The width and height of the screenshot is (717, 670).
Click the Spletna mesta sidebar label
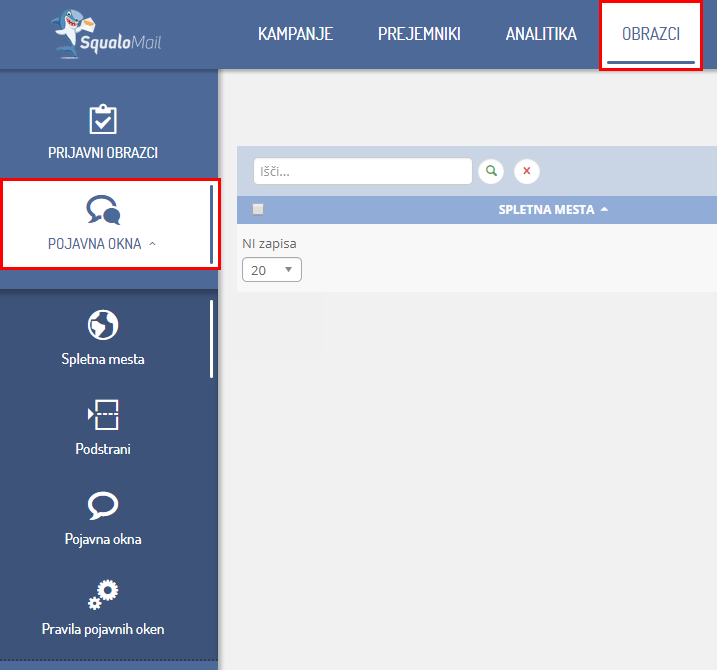point(103,359)
